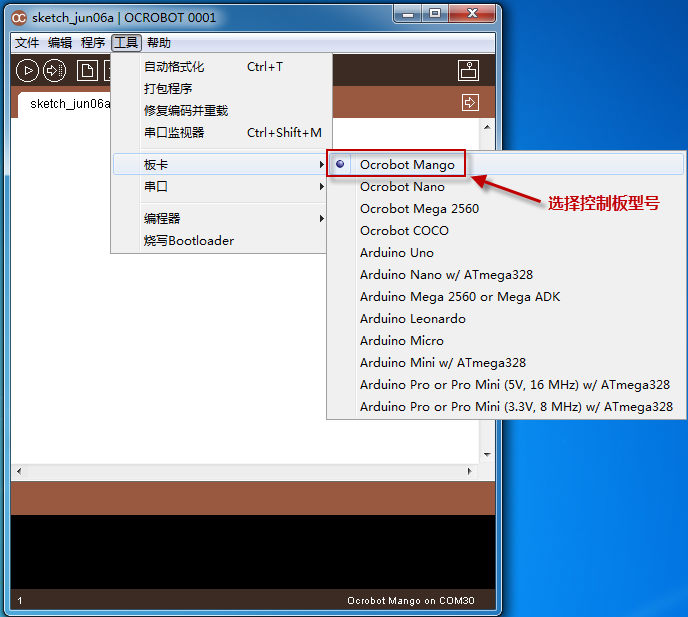
Task: Select 烧写Bootloader menu item
Action: (219, 240)
